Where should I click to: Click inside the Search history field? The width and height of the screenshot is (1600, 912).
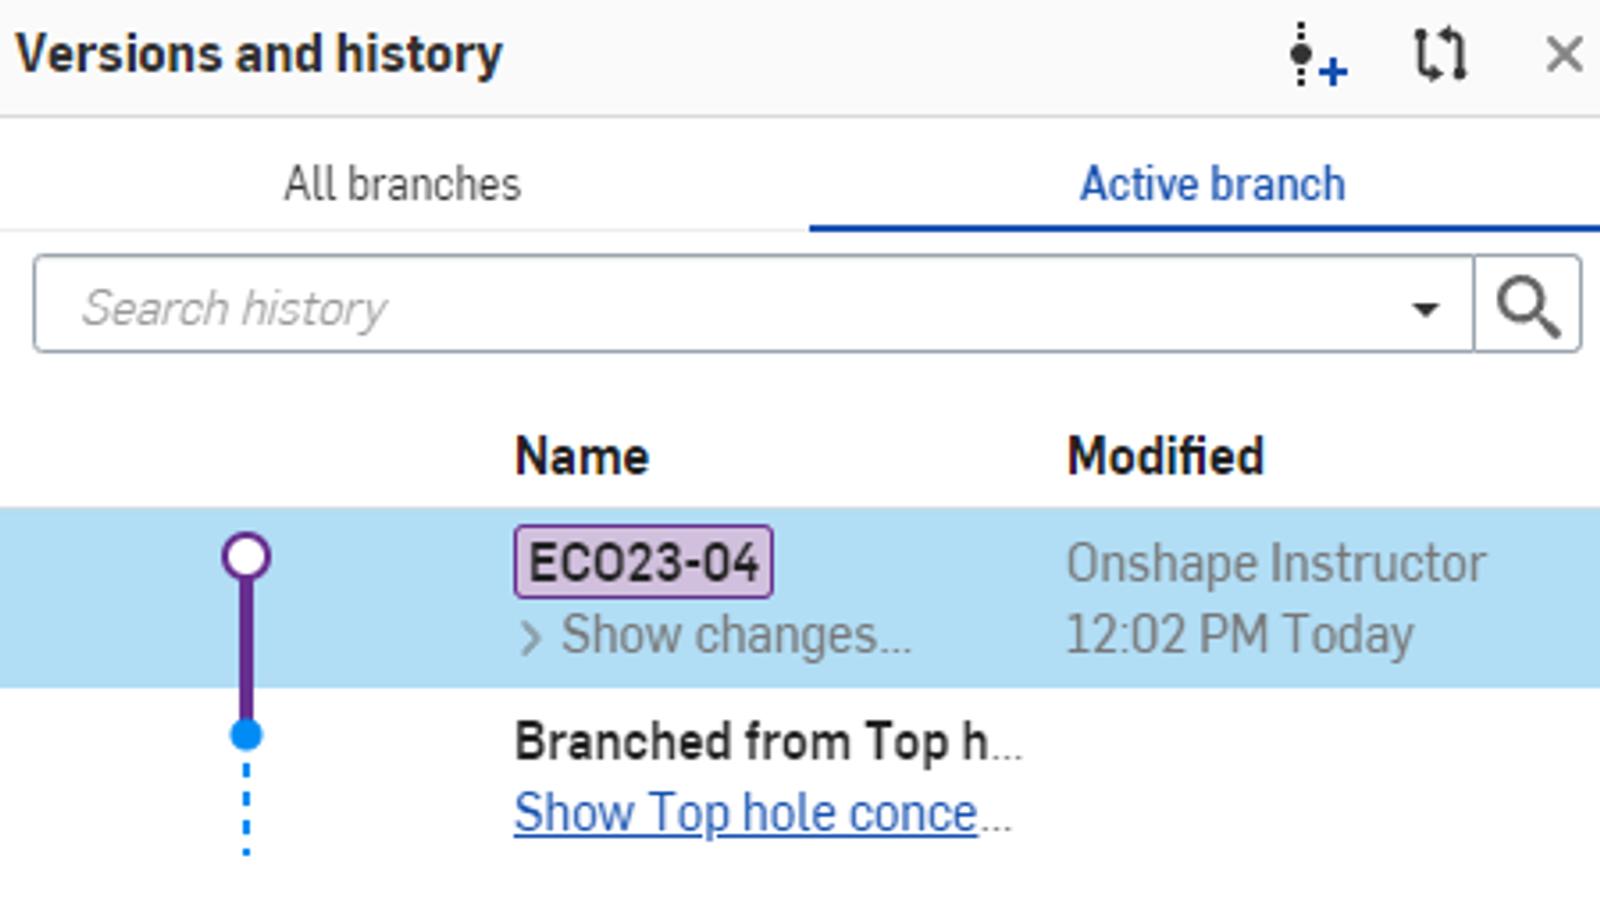point(600,307)
